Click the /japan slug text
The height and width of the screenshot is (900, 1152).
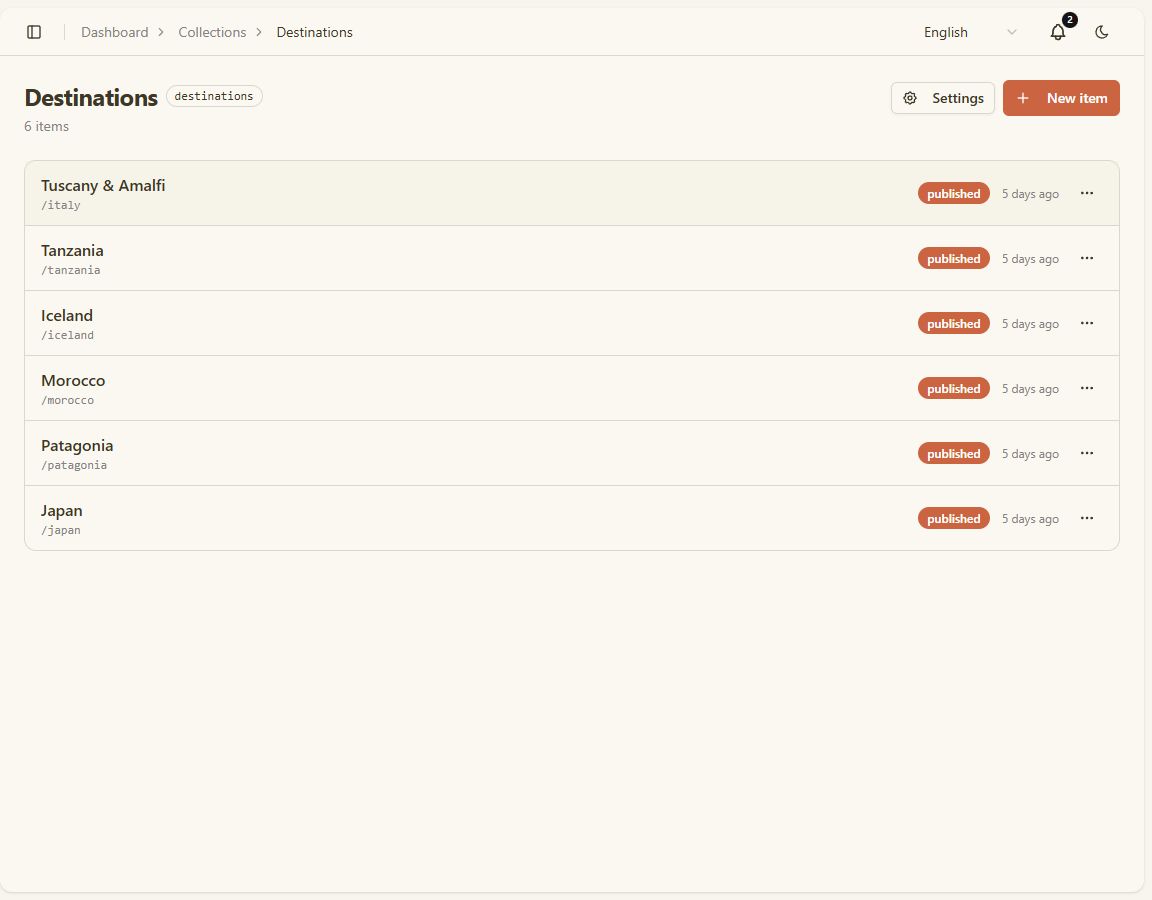[61, 530]
